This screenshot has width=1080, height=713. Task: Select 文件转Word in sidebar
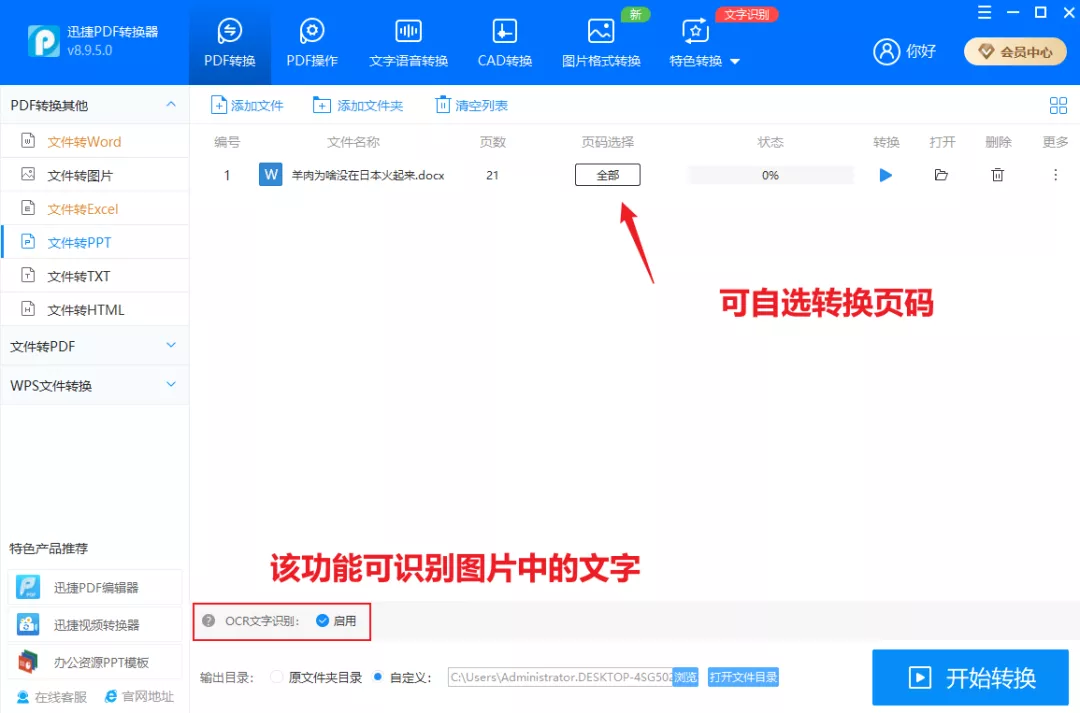point(95,142)
